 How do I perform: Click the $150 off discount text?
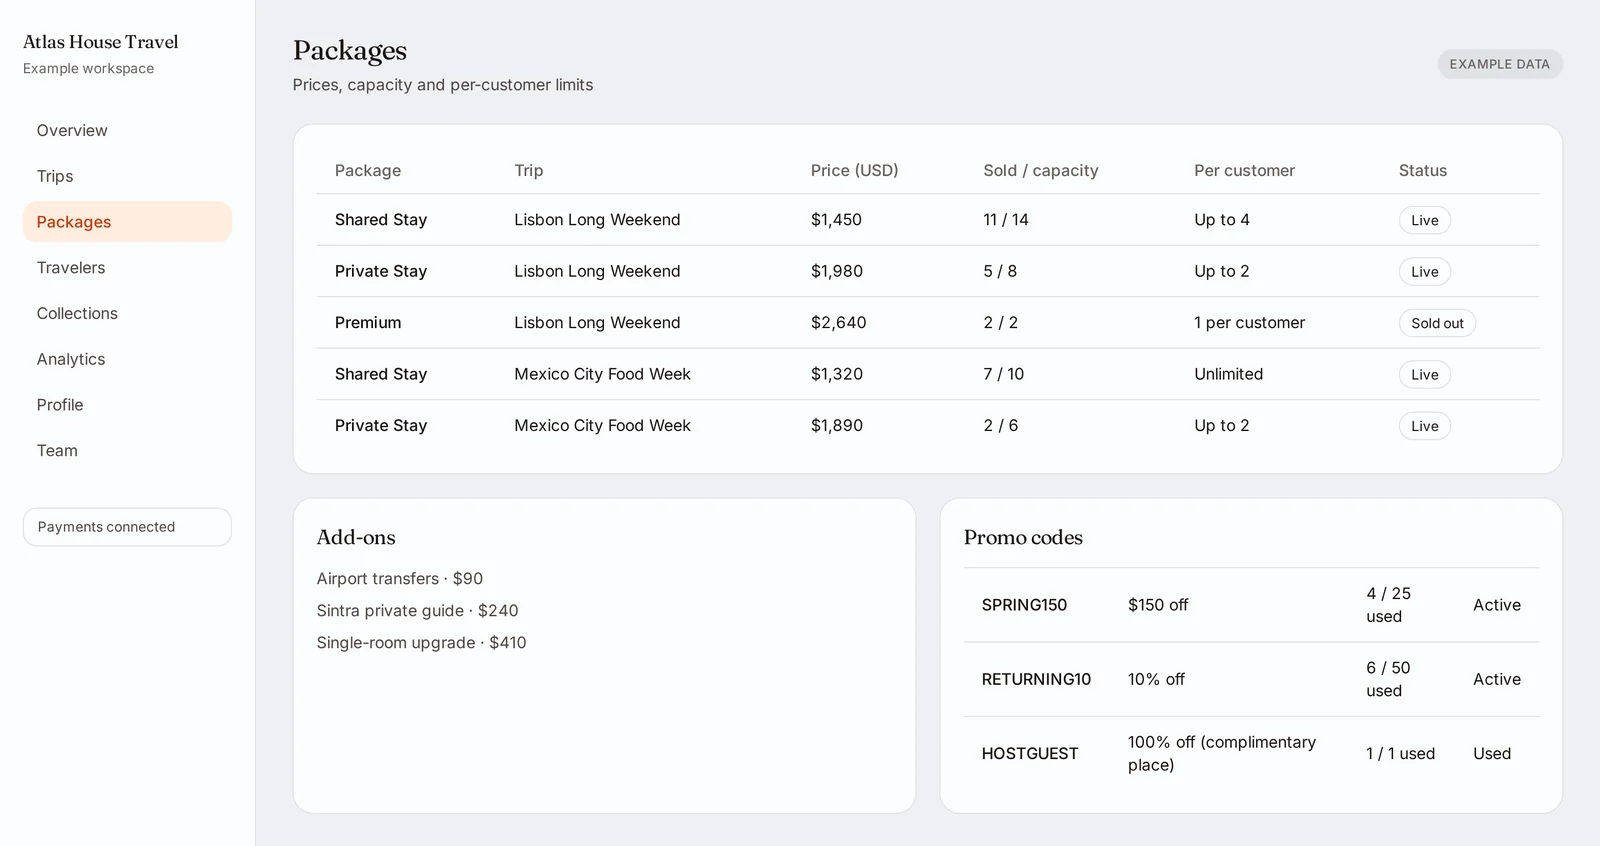coord(1158,605)
